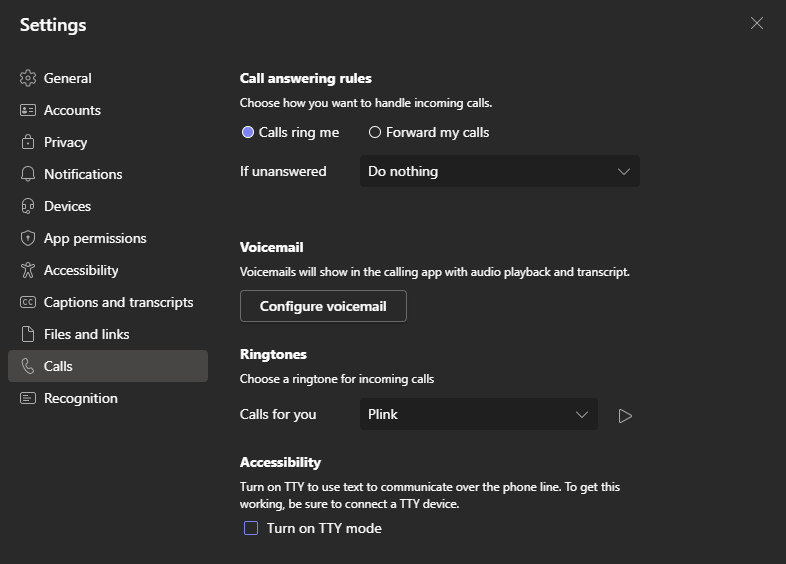Click the Files and links document icon
The image size is (786, 564).
(x=28, y=334)
